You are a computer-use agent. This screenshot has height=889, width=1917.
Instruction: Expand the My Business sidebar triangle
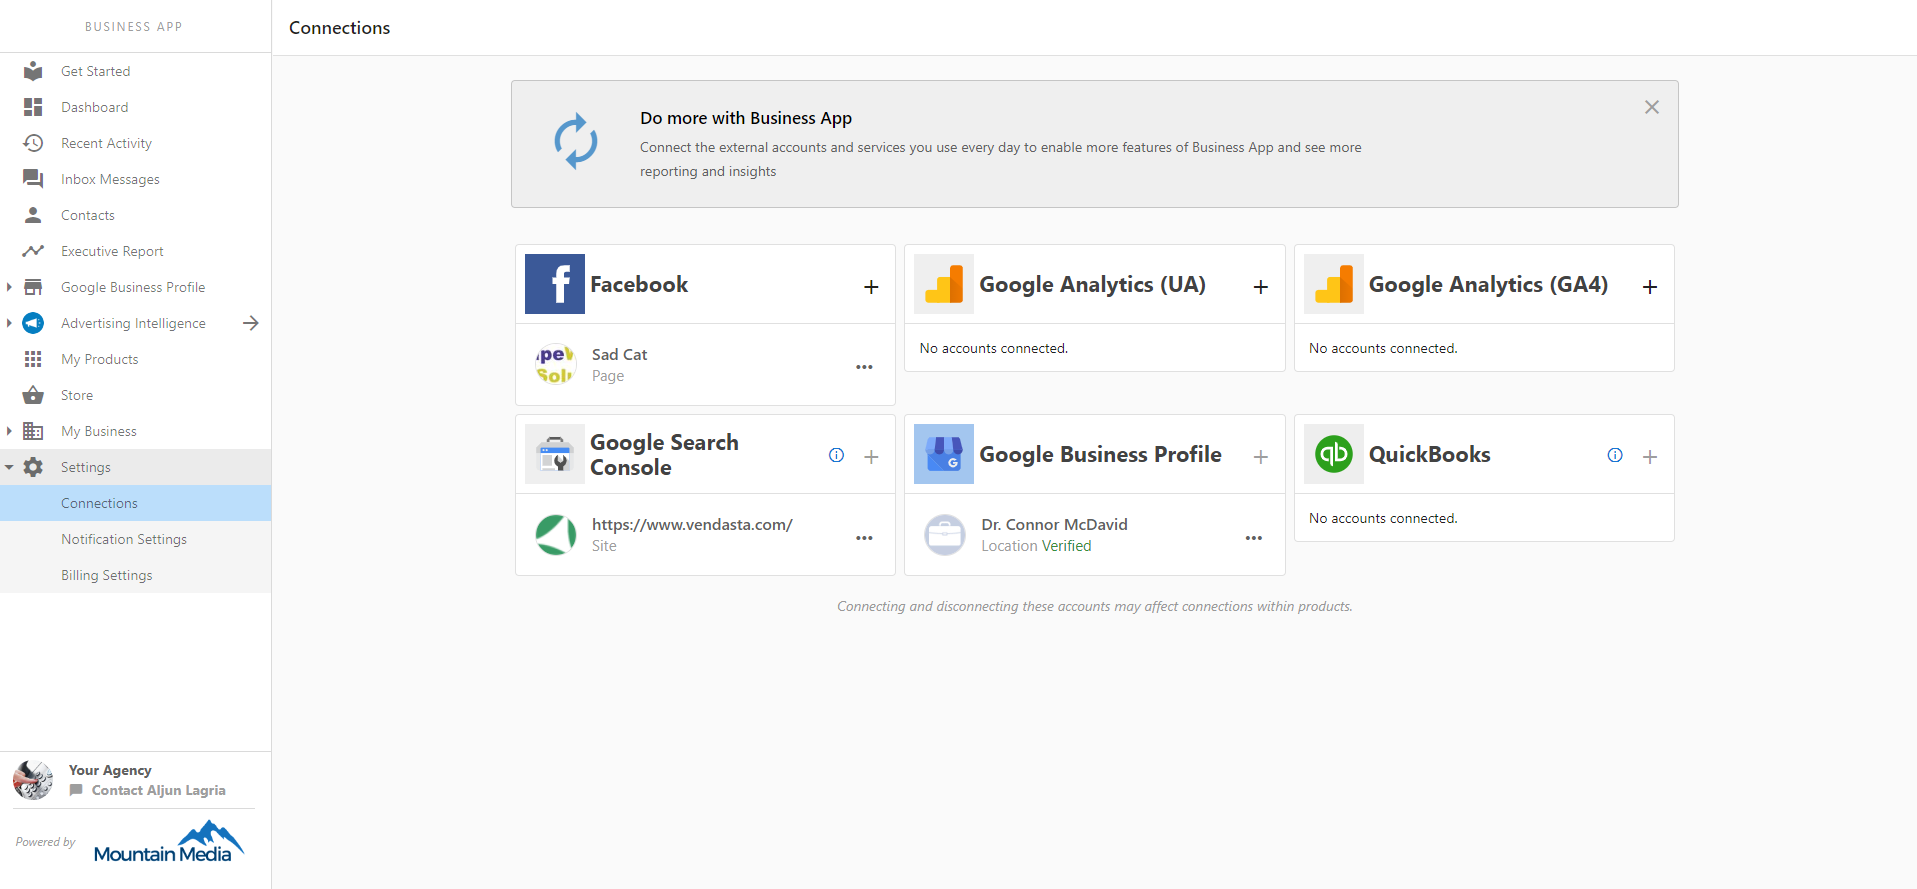point(9,431)
